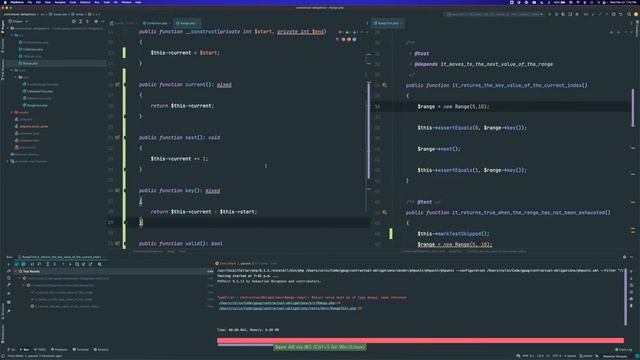Expand the vendor folder in Project tree

click(x=12, y=112)
